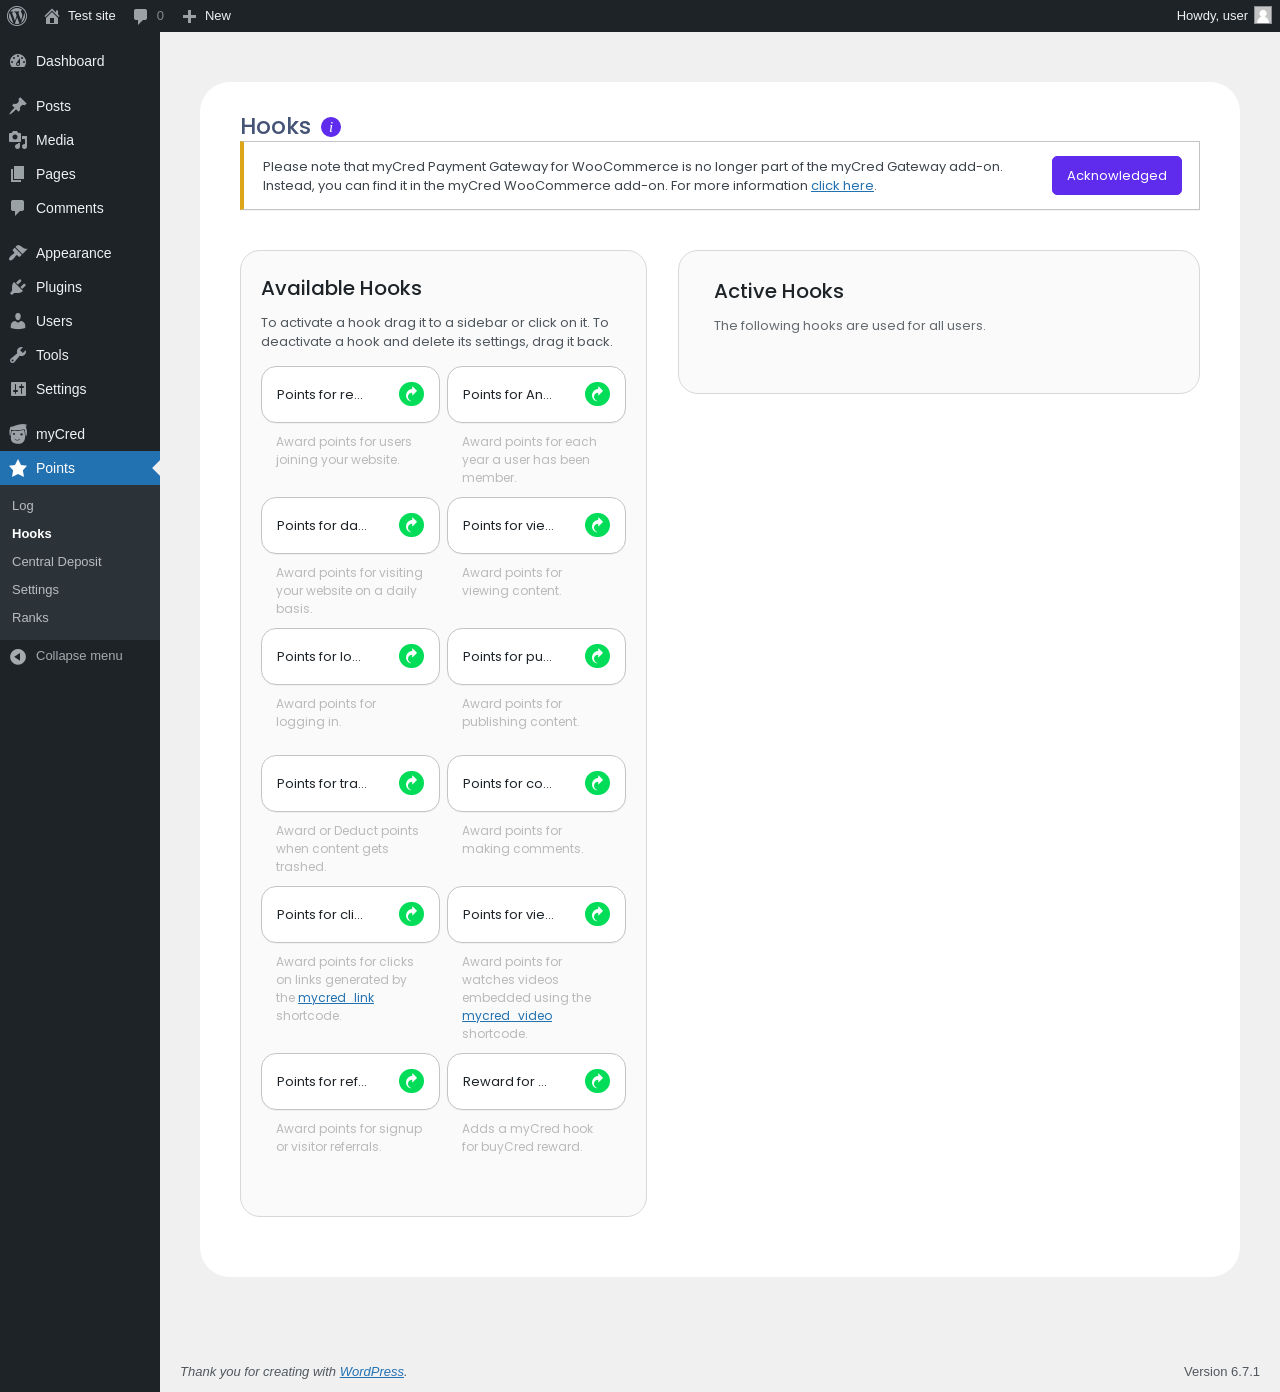Open Log submenu under Points
Viewport: 1280px width, 1392px height.
click(x=80, y=506)
